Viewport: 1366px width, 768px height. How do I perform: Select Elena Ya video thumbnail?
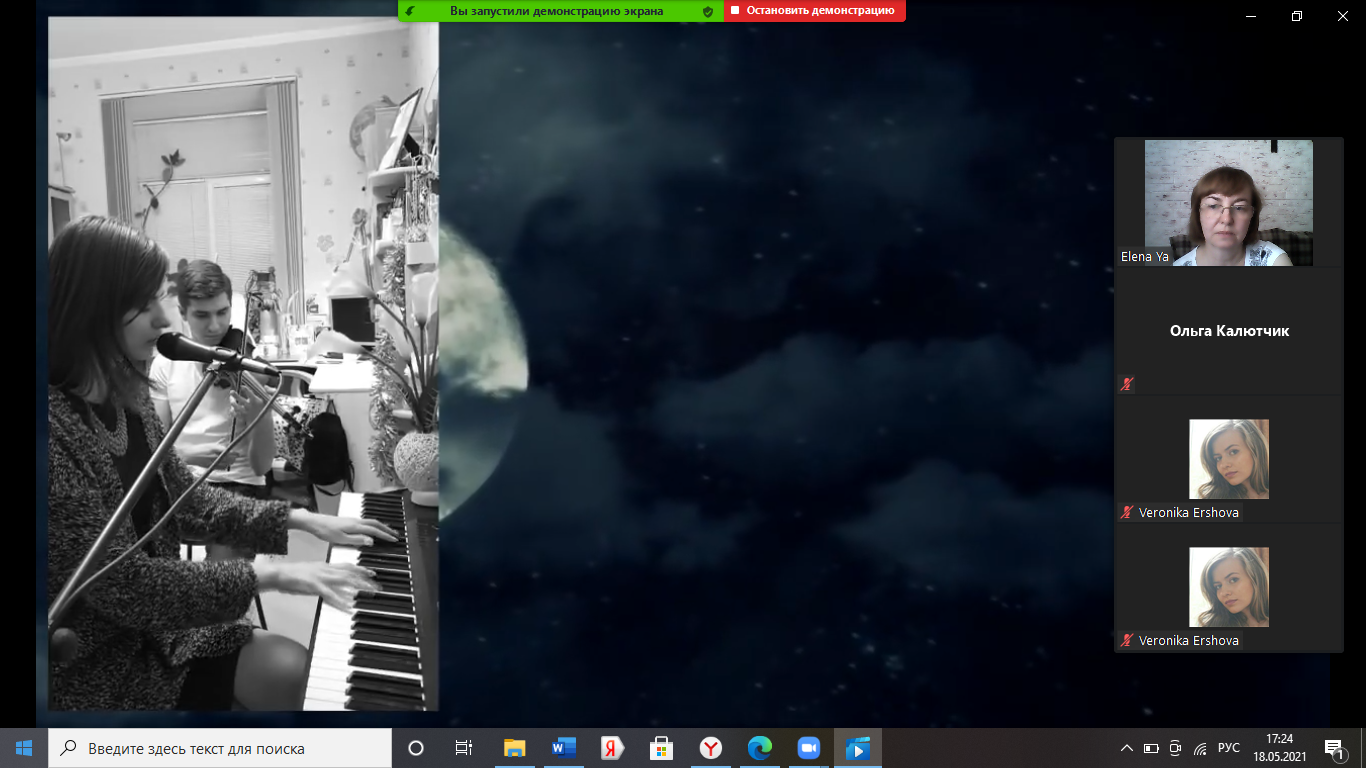click(1229, 203)
